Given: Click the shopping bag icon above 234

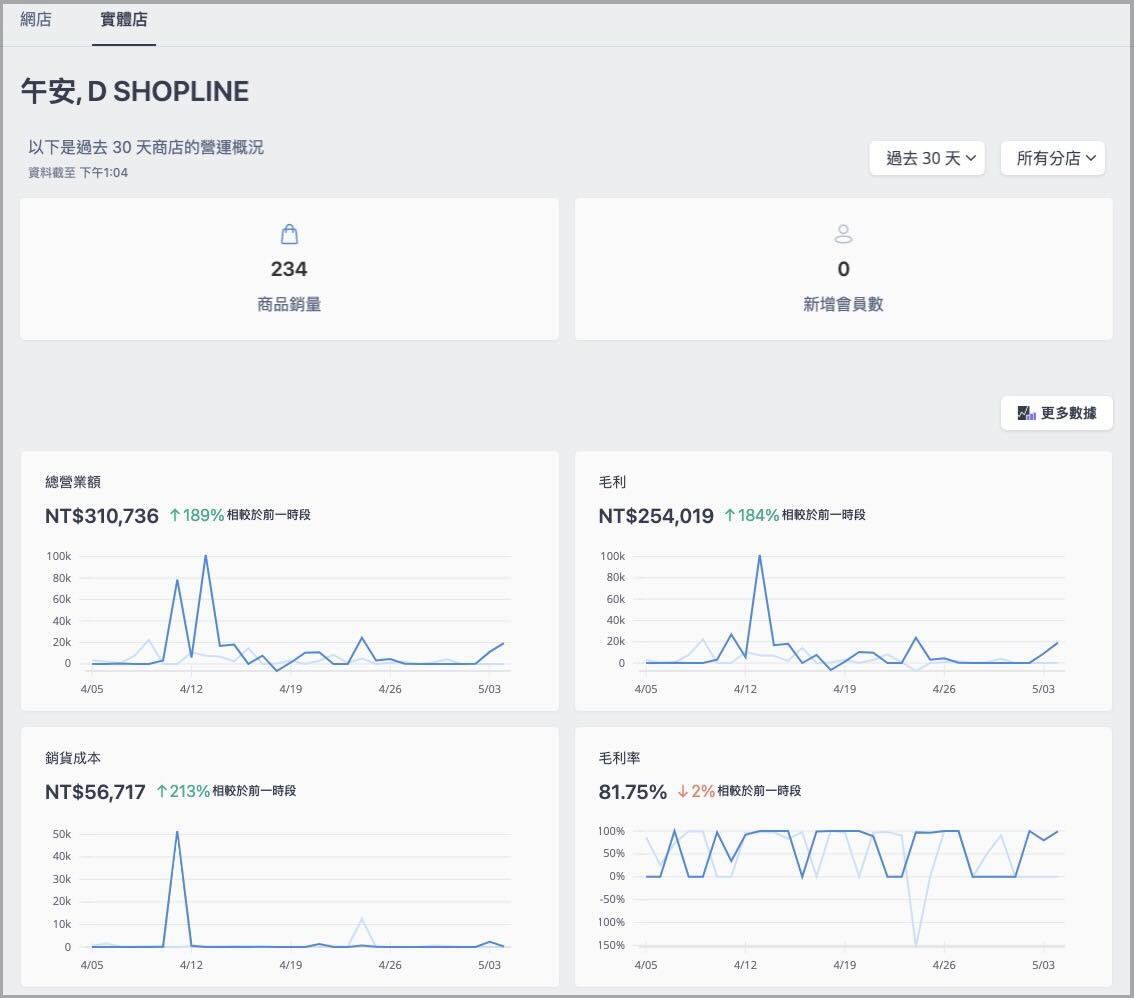Looking at the screenshot, I should click(x=289, y=234).
